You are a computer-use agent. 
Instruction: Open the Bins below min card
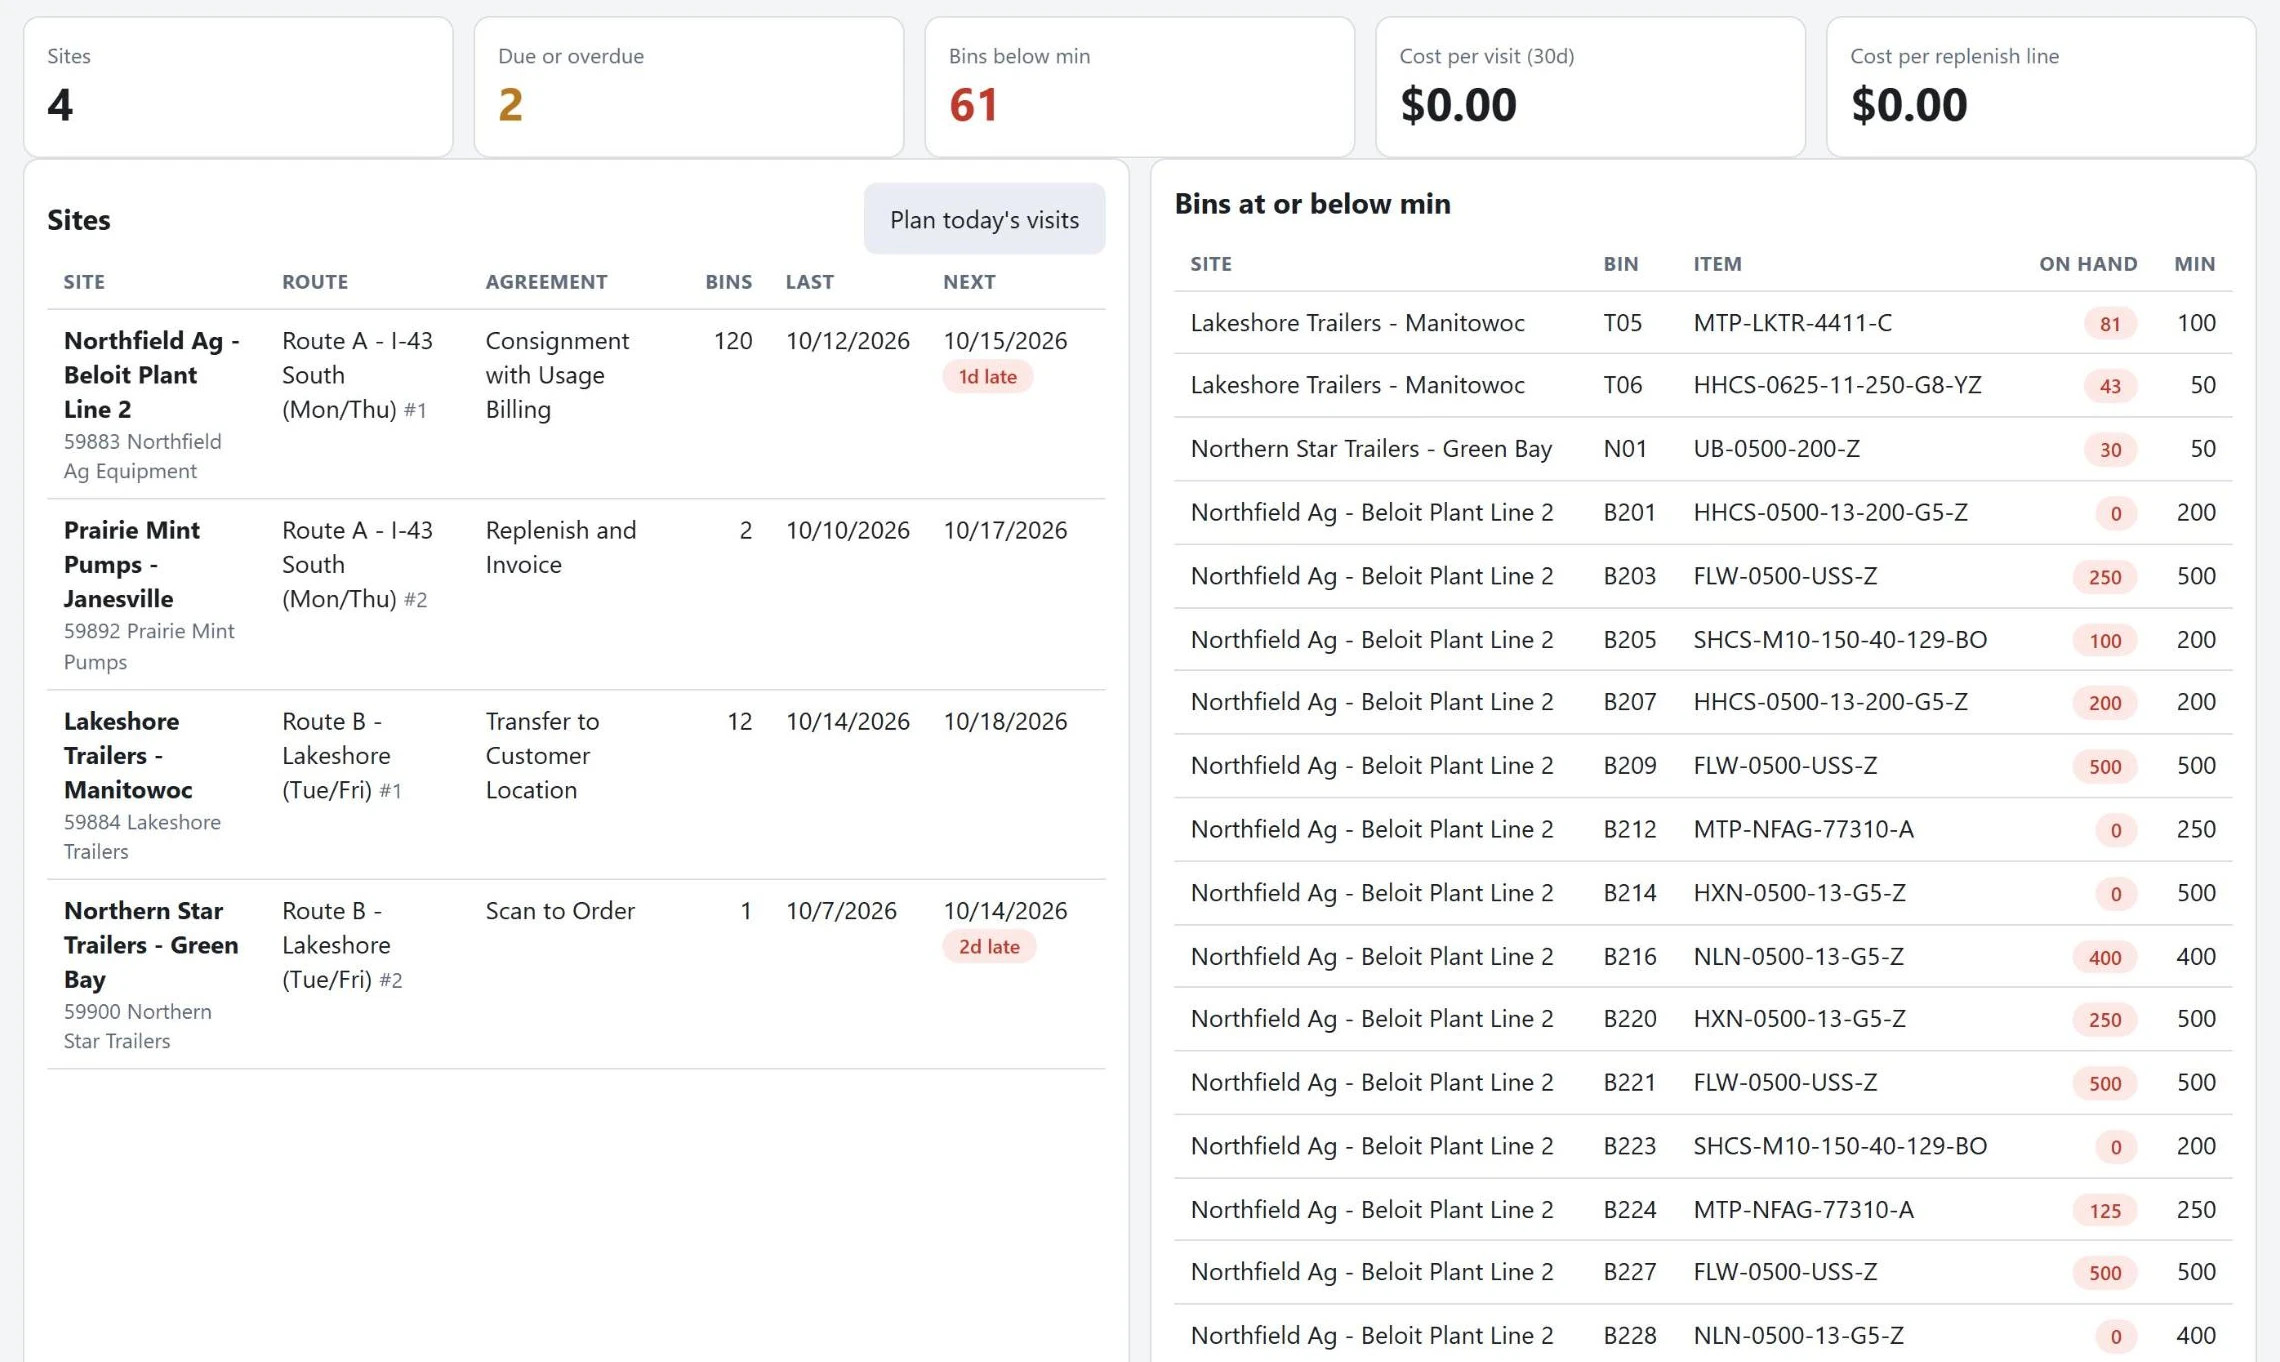[x=1139, y=86]
